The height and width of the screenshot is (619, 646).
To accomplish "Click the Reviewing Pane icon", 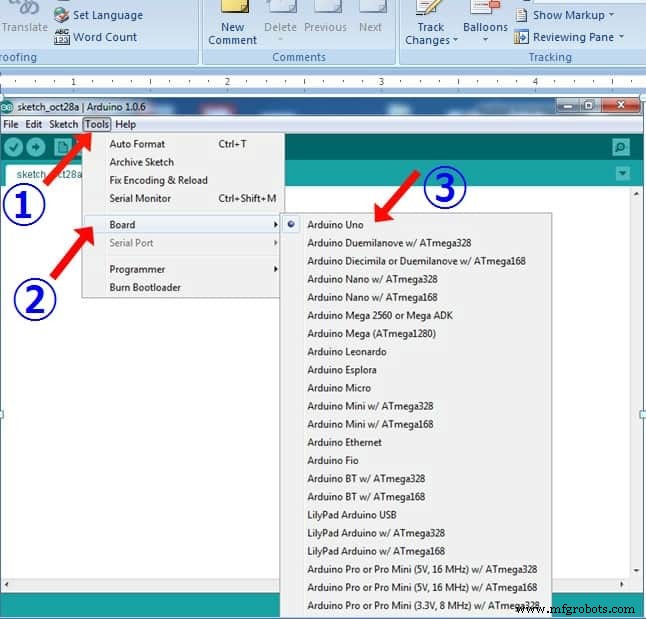I will point(521,37).
